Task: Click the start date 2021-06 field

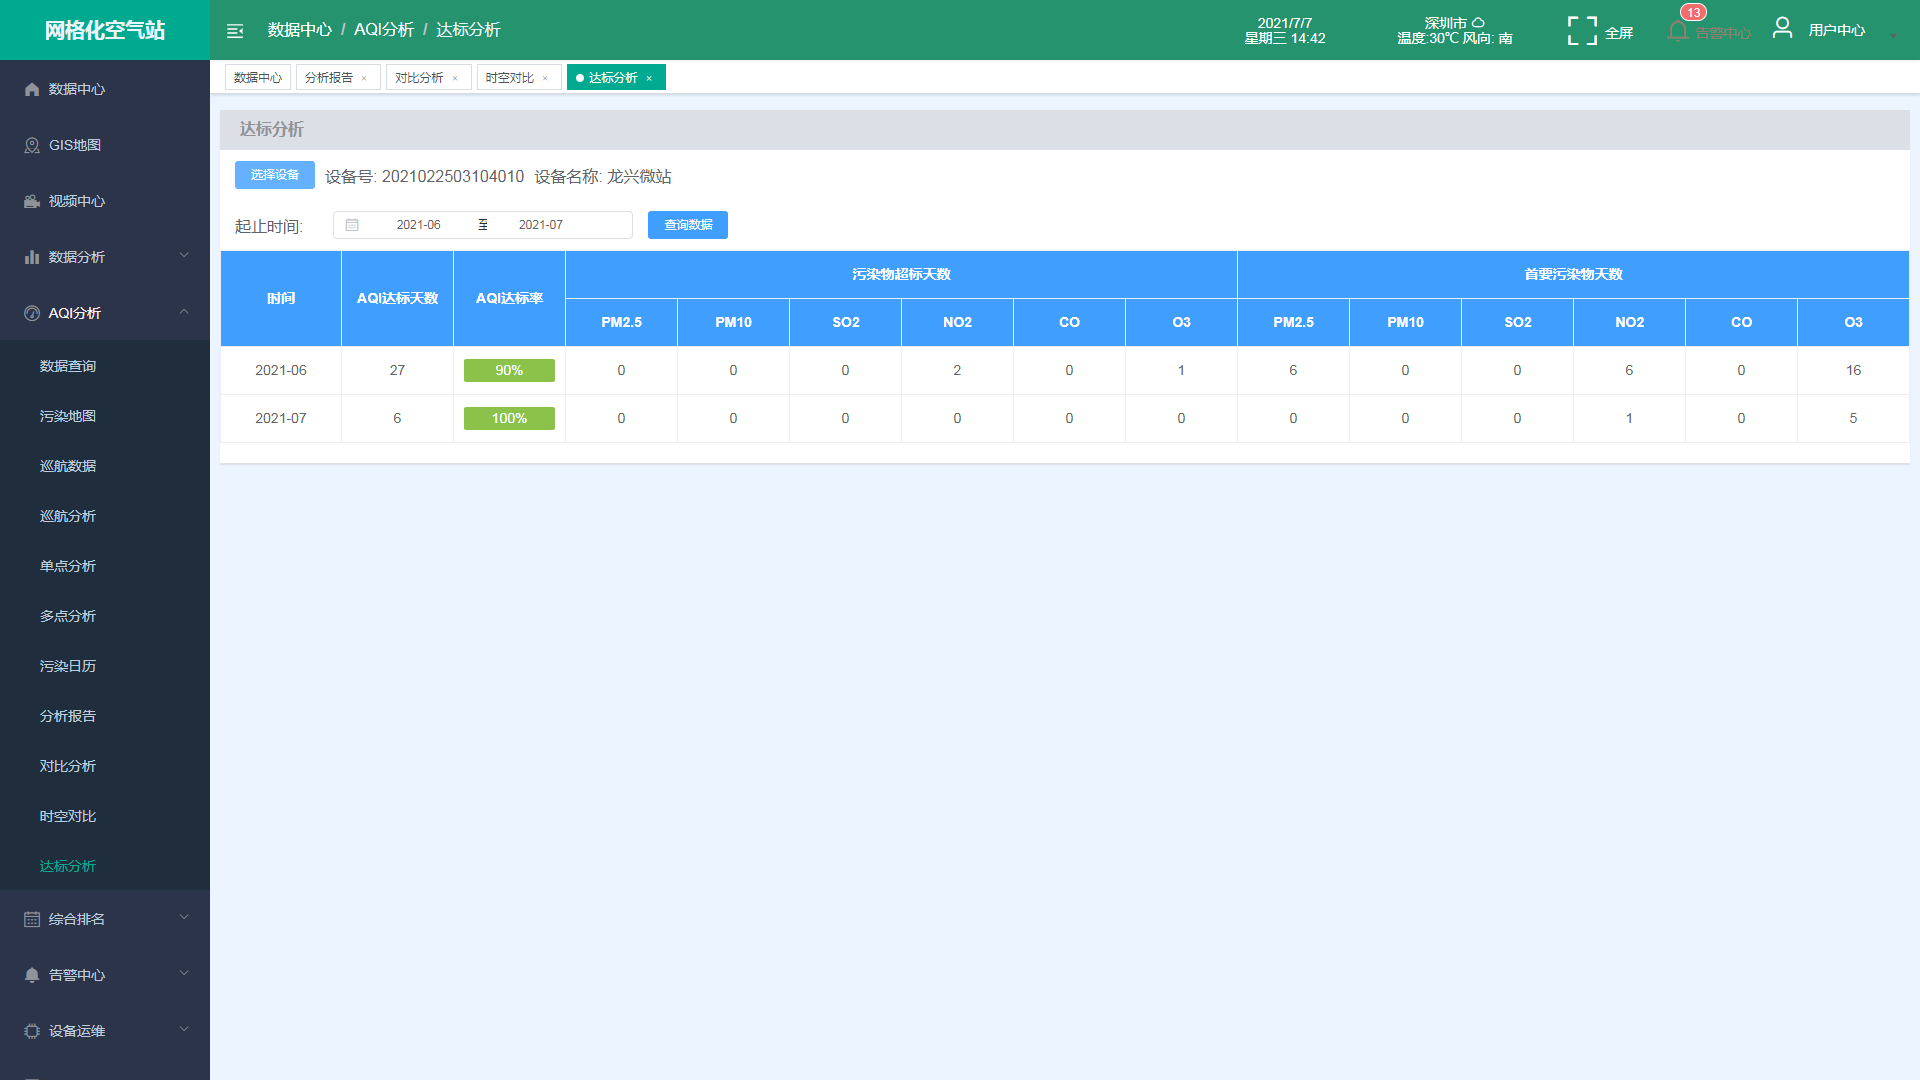Action: 418,225
